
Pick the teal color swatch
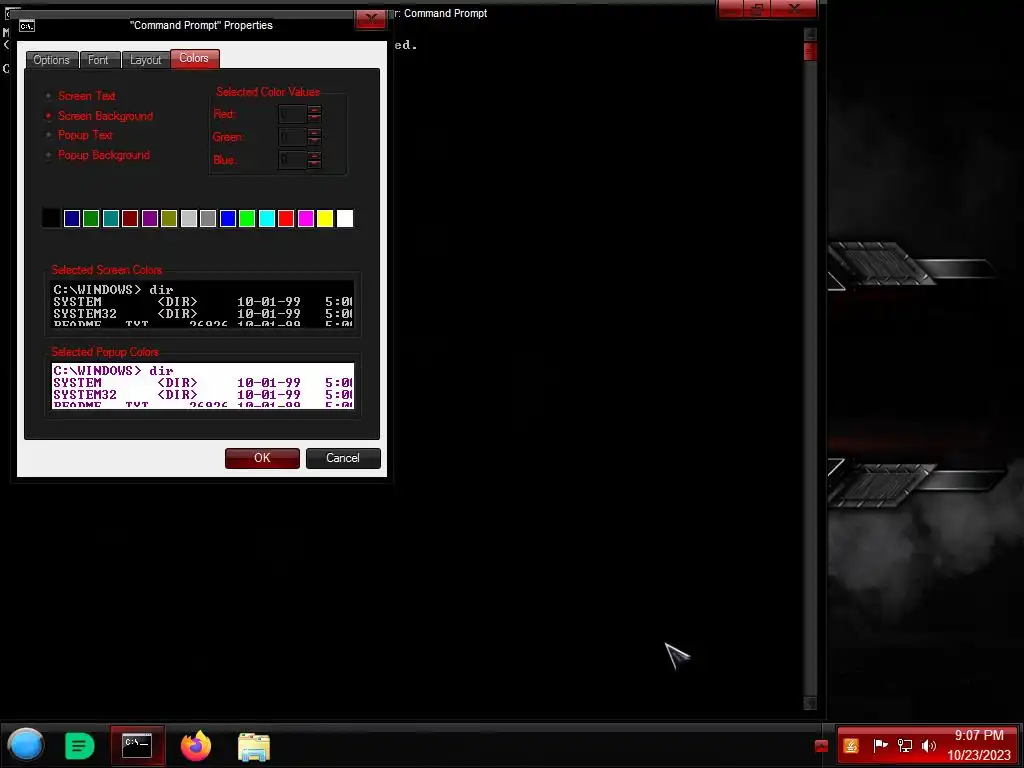click(111, 218)
